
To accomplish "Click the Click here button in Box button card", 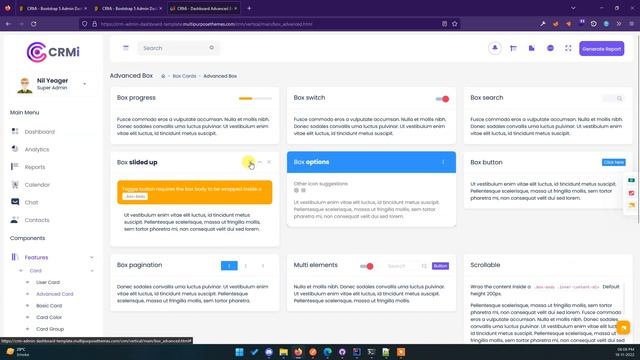I will [613, 162].
